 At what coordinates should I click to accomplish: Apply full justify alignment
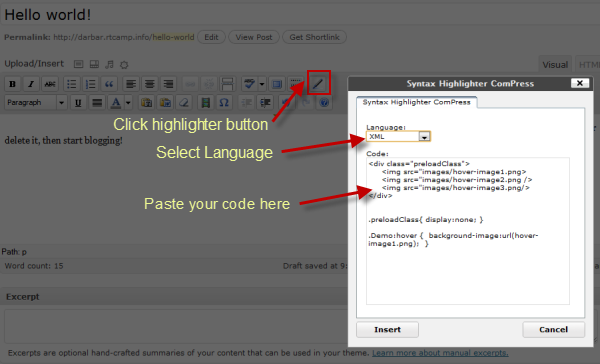click(97, 103)
